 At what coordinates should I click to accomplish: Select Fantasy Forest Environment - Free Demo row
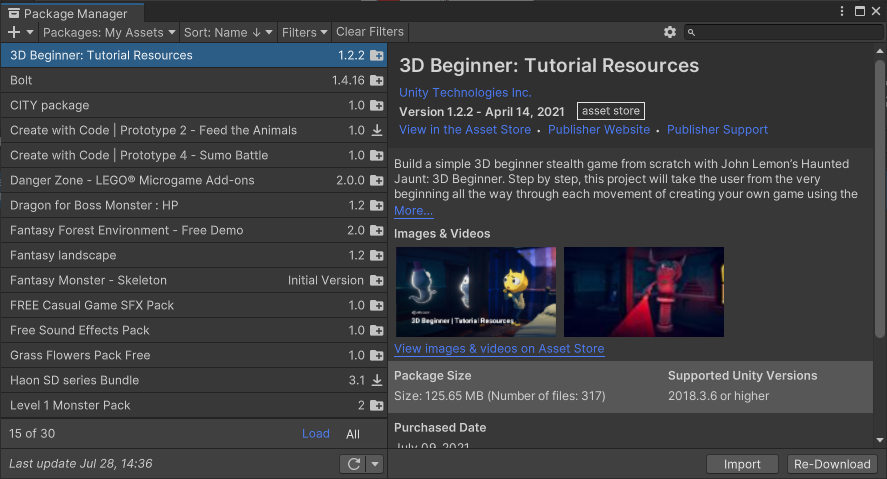[193, 230]
